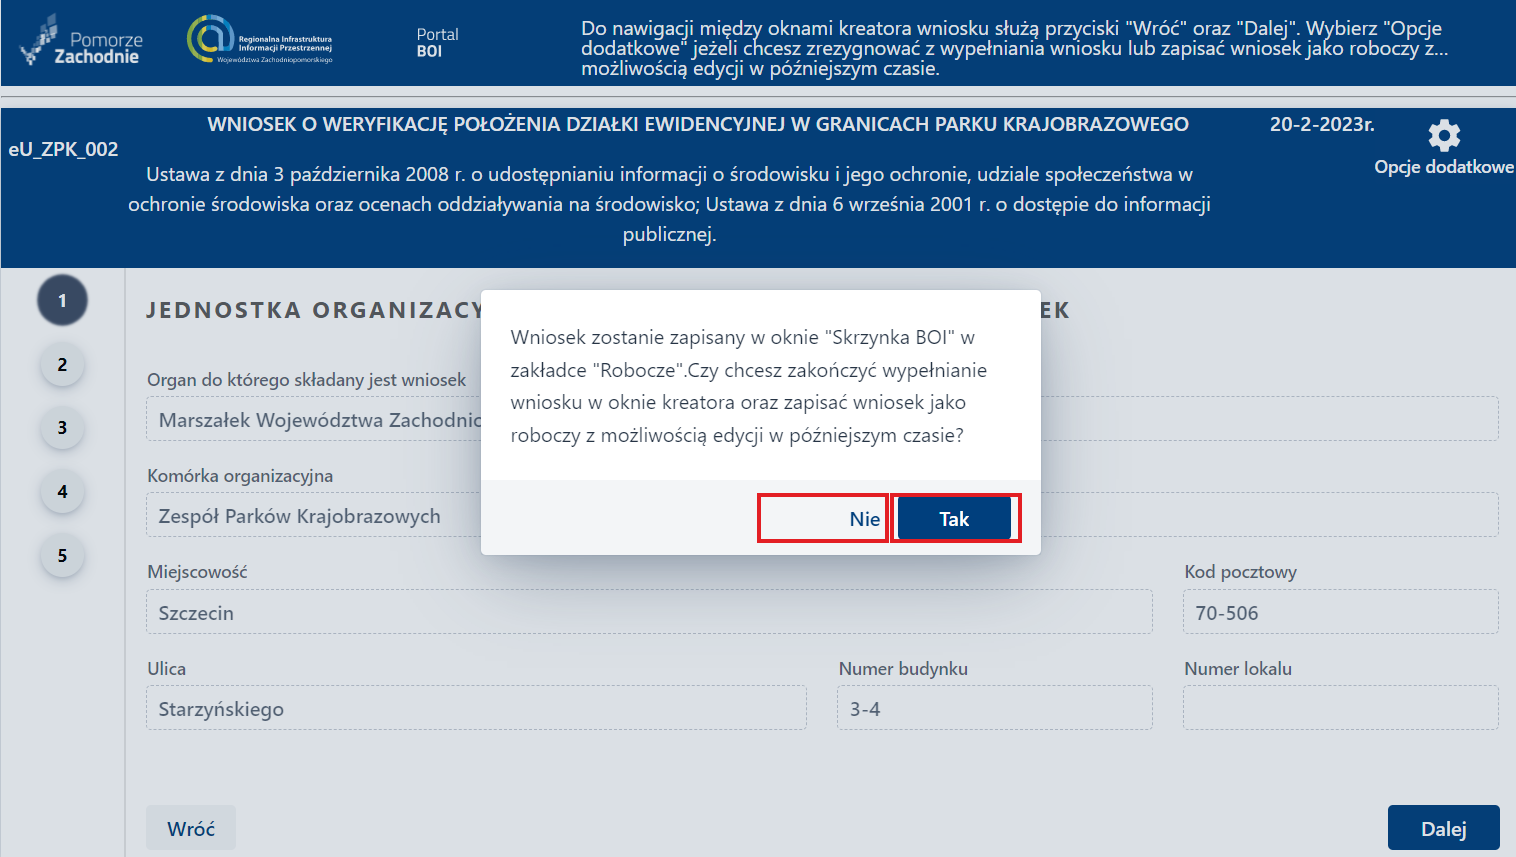The height and width of the screenshot is (857, 1516).
Task: Click the Numer budynku field
Action: (994, 707)
